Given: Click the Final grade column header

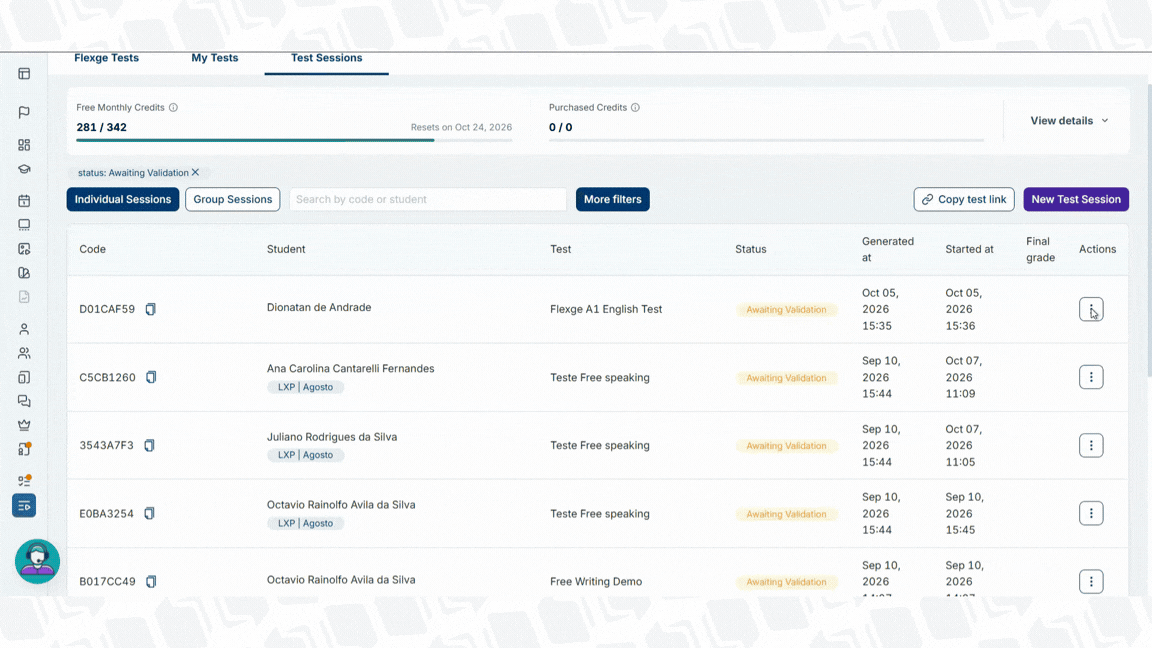Looking at the screenshot, I should pos(1040,249).
